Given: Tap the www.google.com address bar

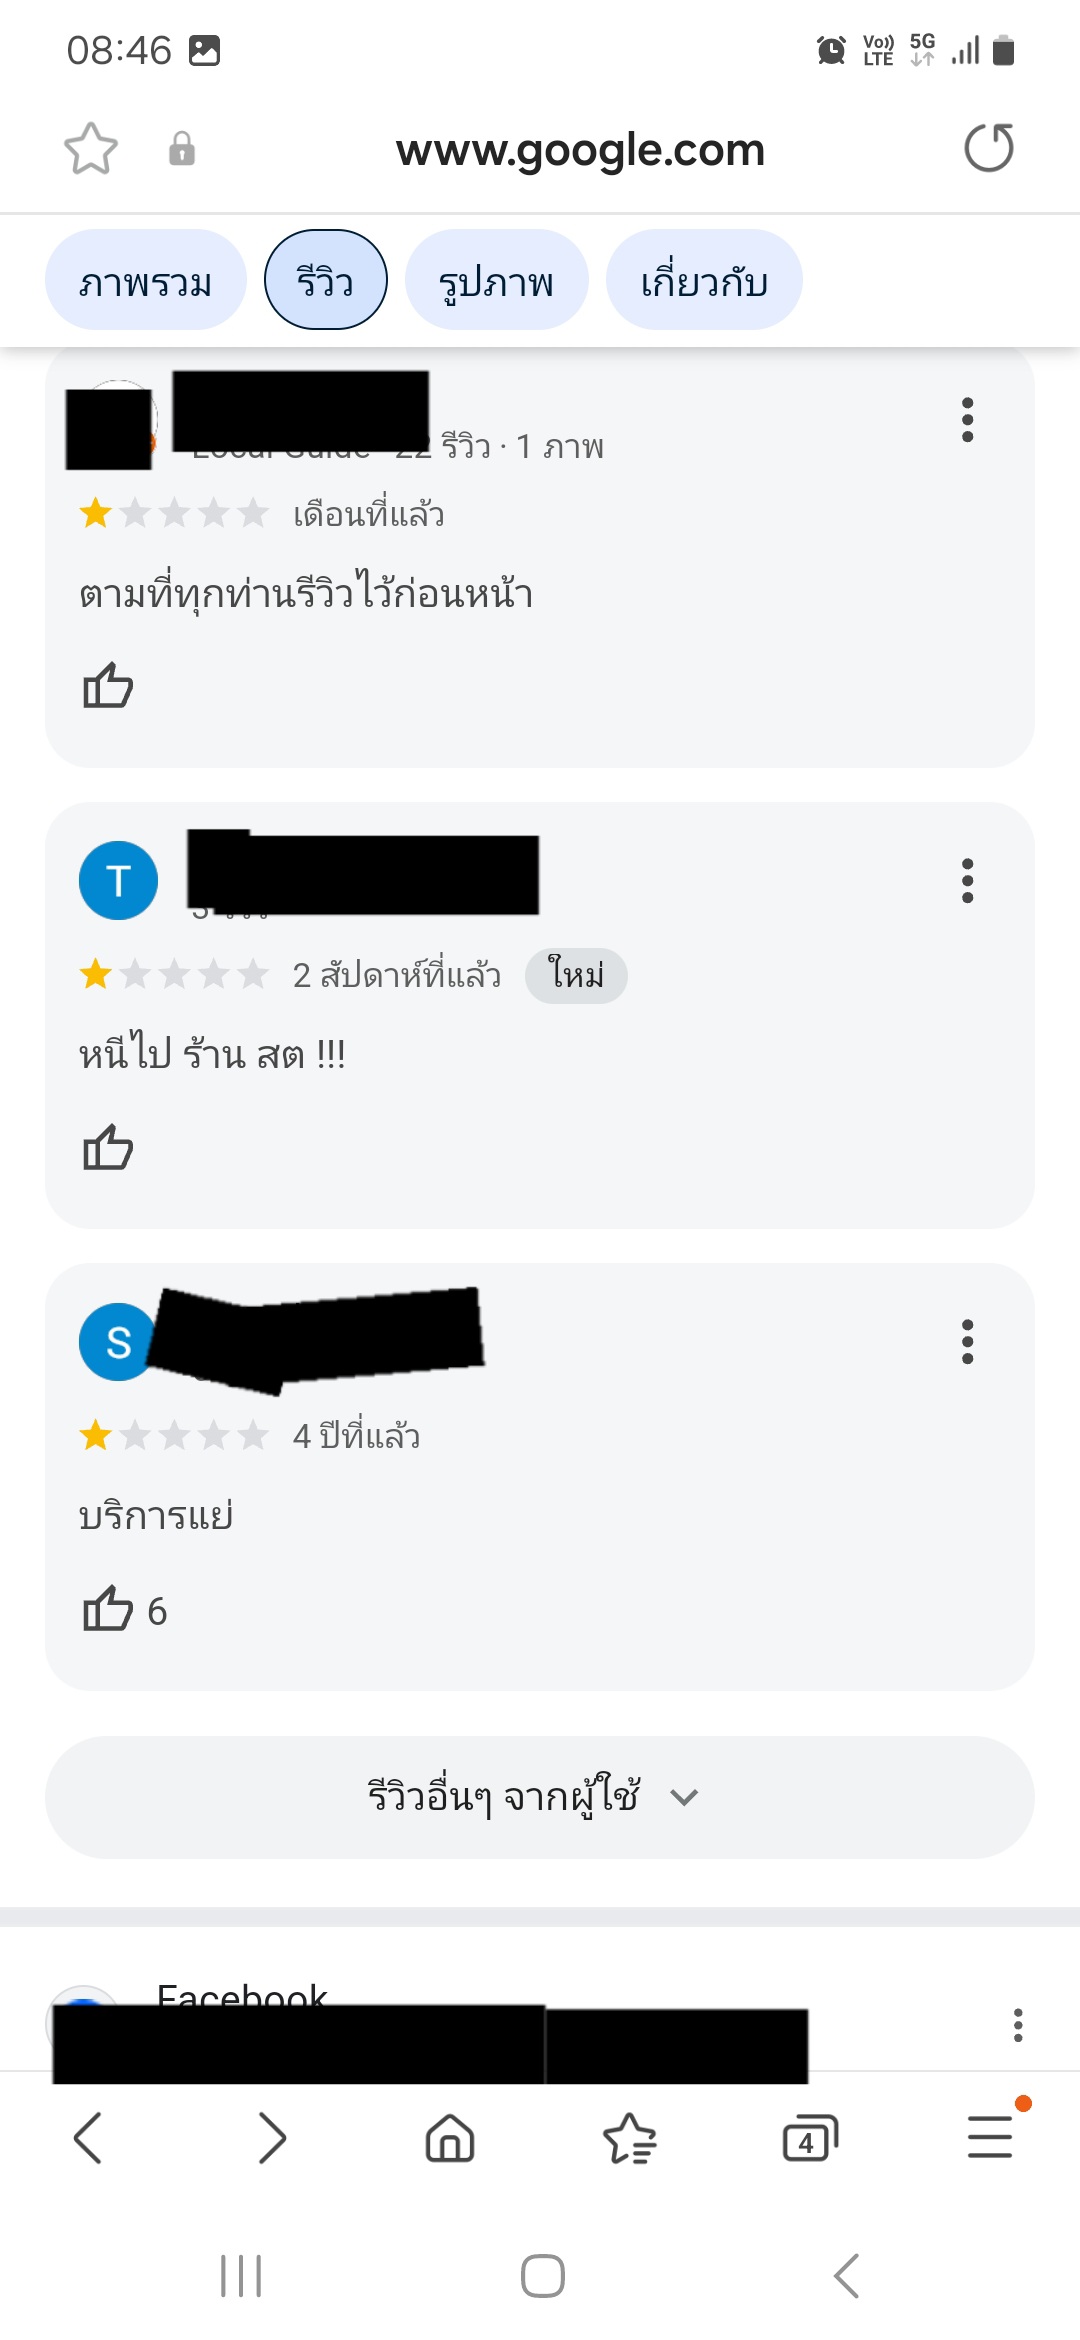Looking at the screenshot, I should [580, 149].
